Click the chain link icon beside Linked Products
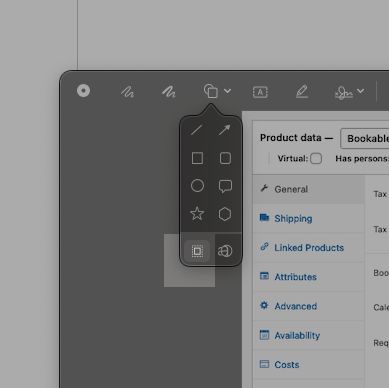 (x=264, y=247)
